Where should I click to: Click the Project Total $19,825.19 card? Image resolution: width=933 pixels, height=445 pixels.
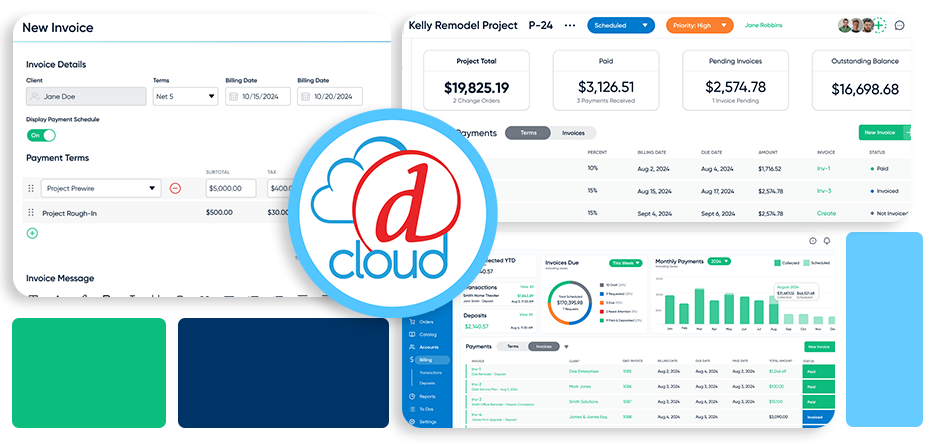click(x=476, y=80)
